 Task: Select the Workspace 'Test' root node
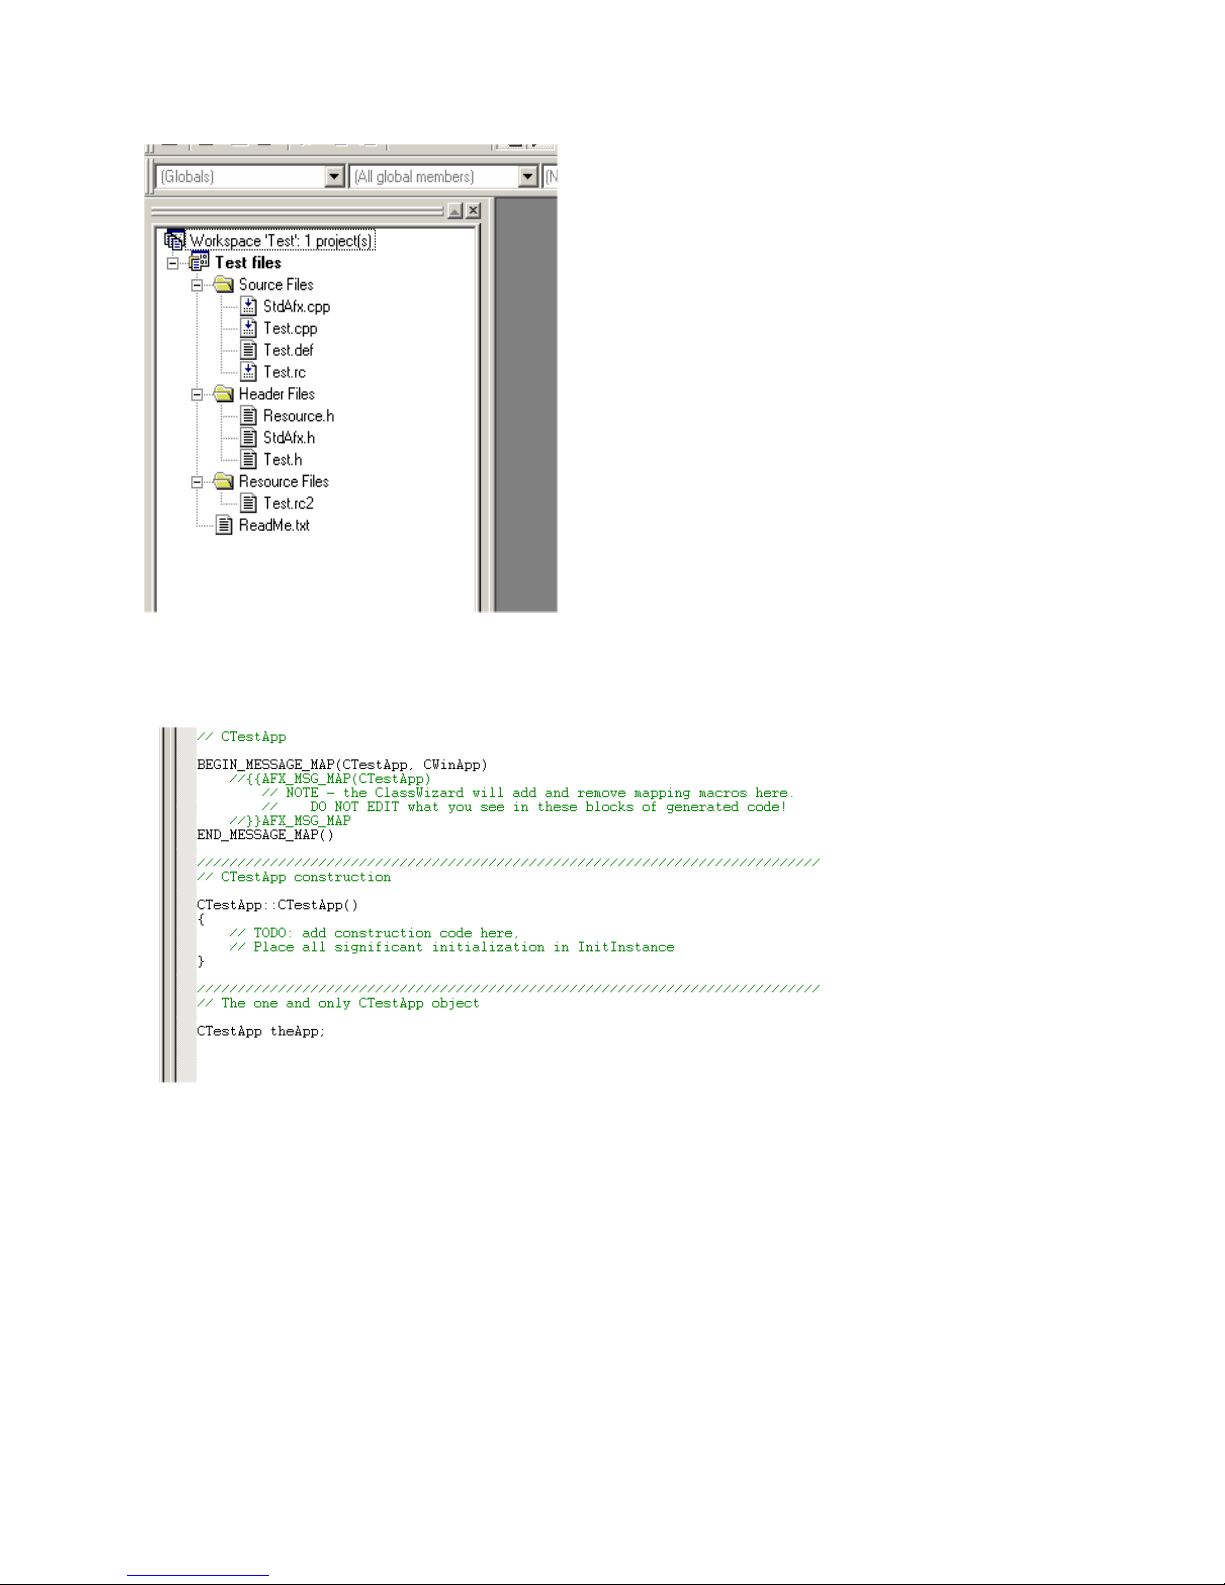[x=282, y=241]
